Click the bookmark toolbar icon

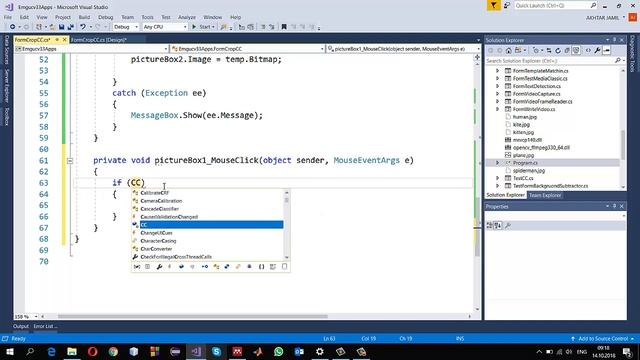[x=284, y=27]
